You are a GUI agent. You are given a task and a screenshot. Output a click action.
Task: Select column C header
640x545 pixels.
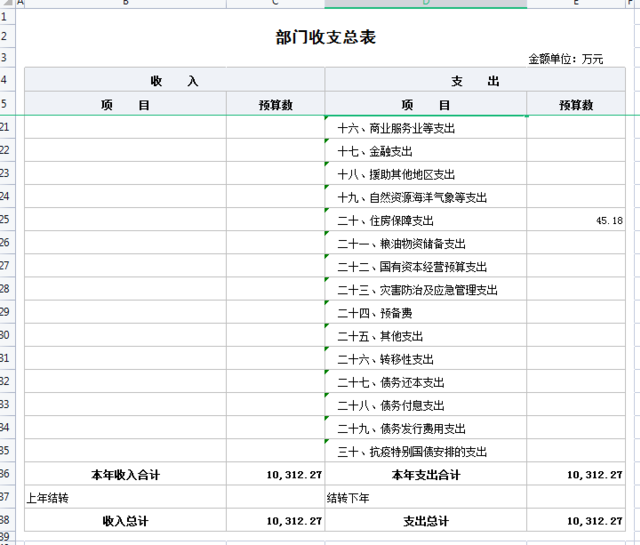click(275, 4)
